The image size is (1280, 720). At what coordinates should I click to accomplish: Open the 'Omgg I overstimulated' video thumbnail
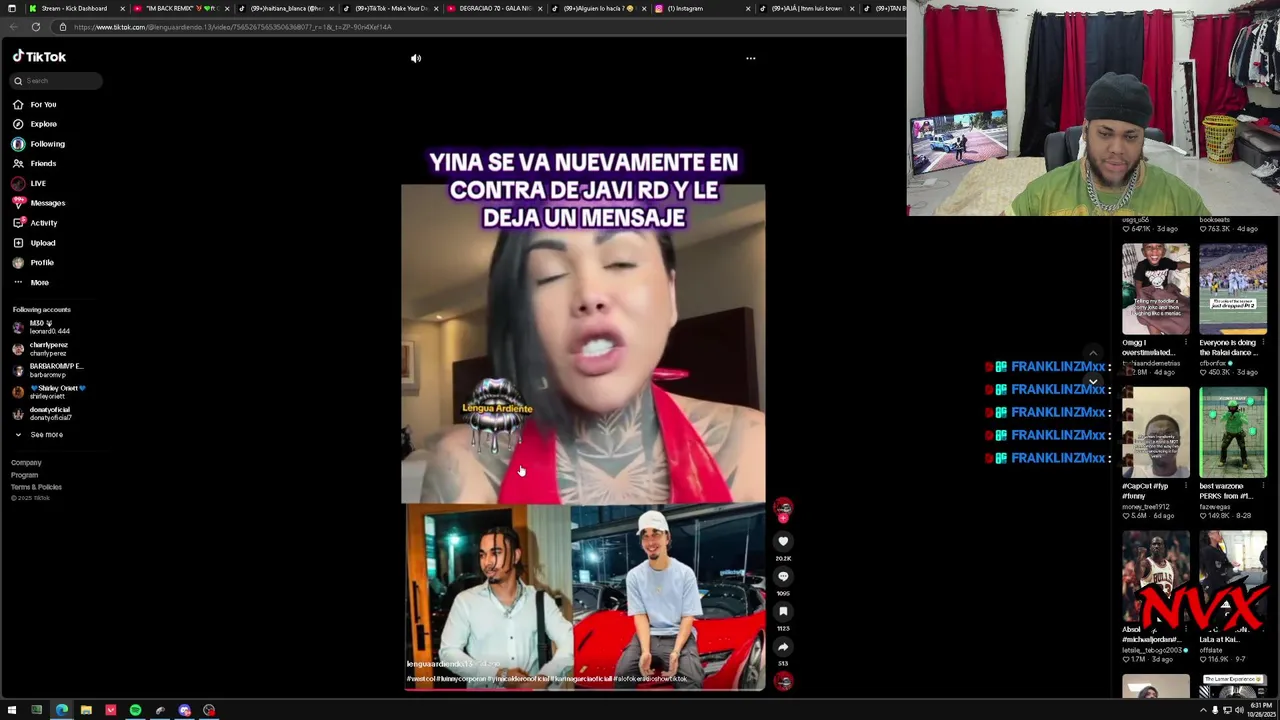1156,290
